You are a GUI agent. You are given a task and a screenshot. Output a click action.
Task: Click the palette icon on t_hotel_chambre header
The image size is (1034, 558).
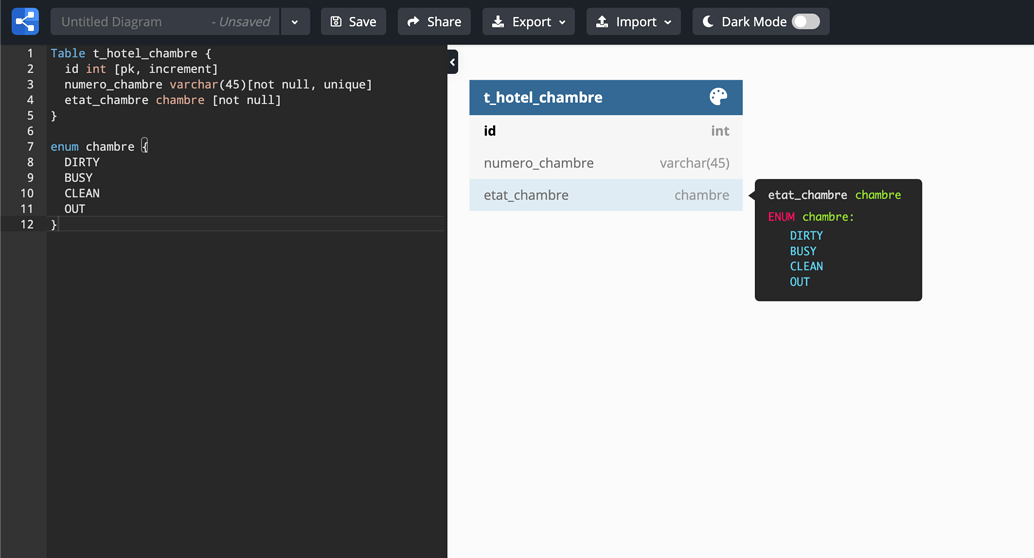click(x=718, y=97)
